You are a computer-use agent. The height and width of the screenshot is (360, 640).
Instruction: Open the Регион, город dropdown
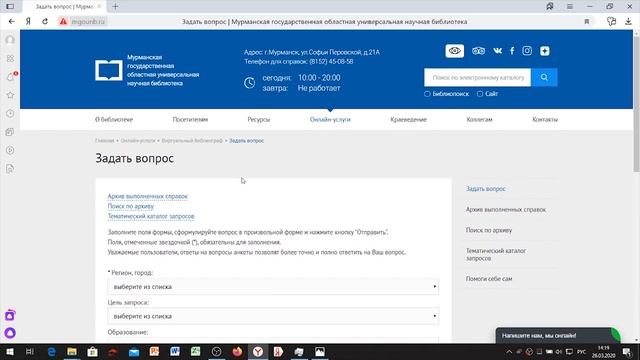(x=273, y=287)
